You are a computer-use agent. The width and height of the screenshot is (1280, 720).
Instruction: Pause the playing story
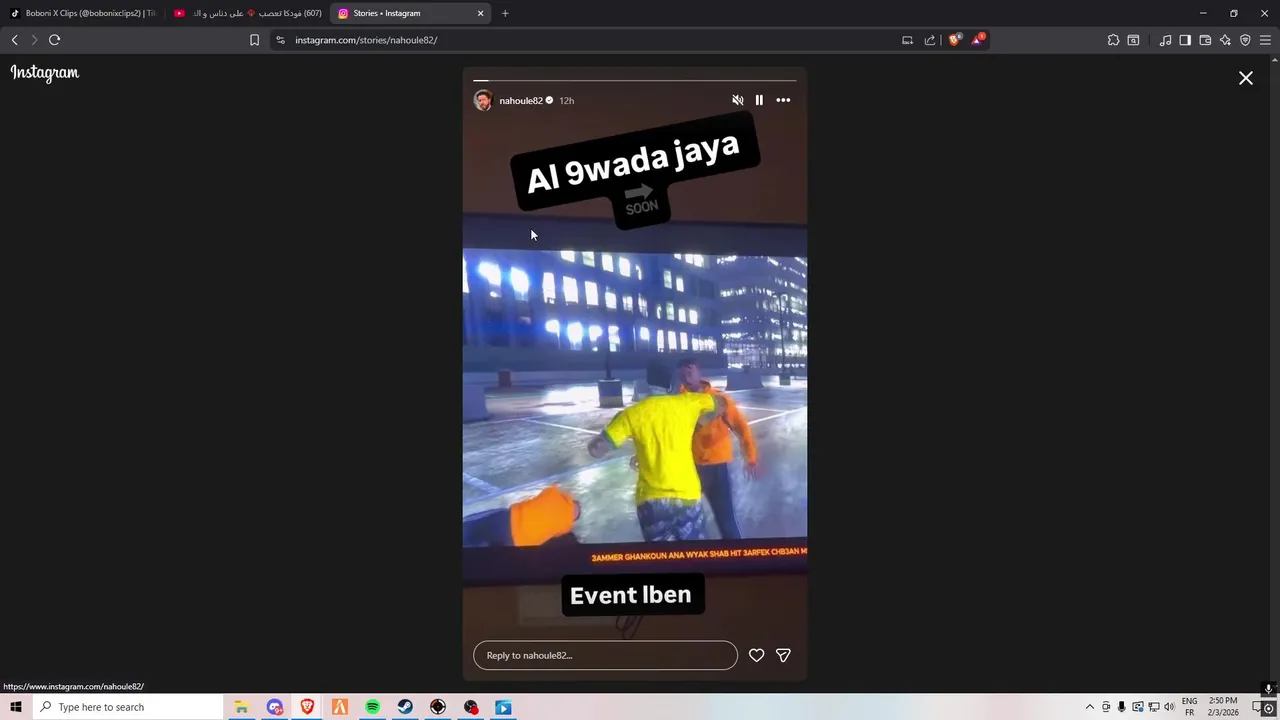(759, 100)
